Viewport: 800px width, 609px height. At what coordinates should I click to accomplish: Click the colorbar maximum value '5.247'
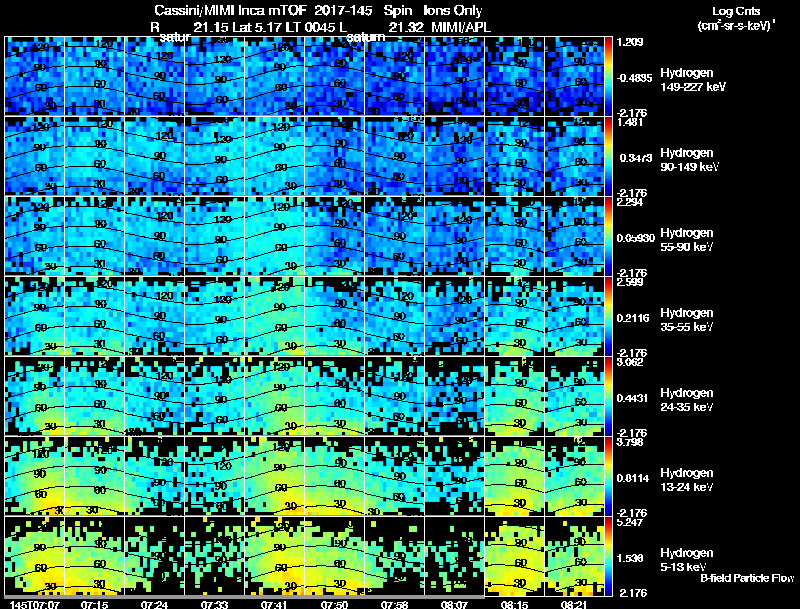(x=630, y=522)
